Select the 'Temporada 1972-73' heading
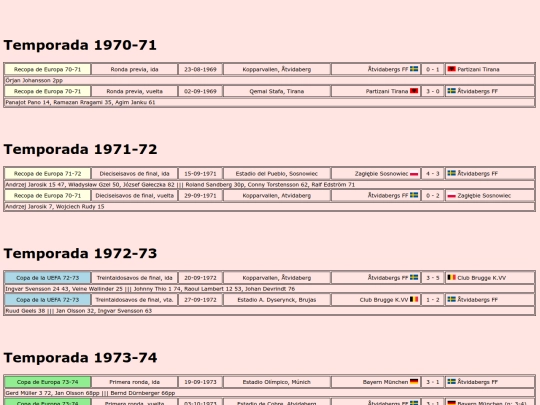The image size is (540, 405). [80, 253]
